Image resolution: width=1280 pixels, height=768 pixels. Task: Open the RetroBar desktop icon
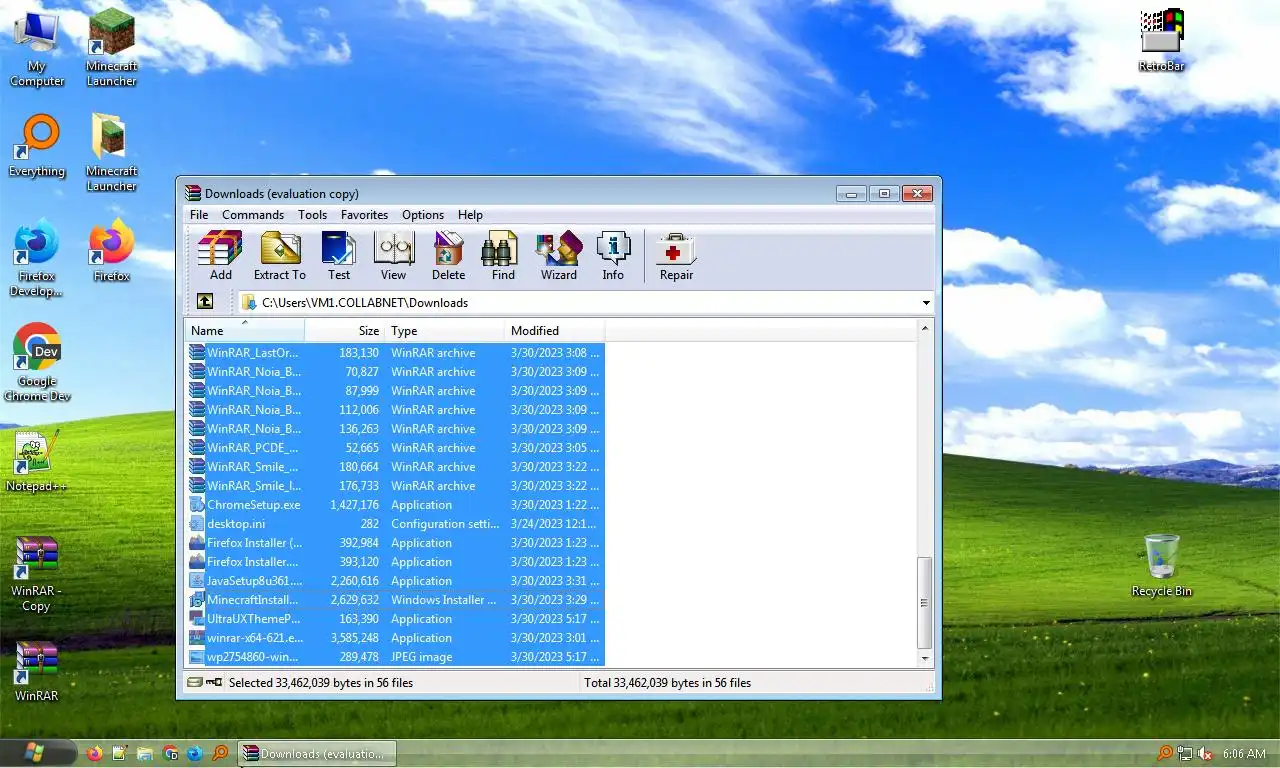[1162, 41]
